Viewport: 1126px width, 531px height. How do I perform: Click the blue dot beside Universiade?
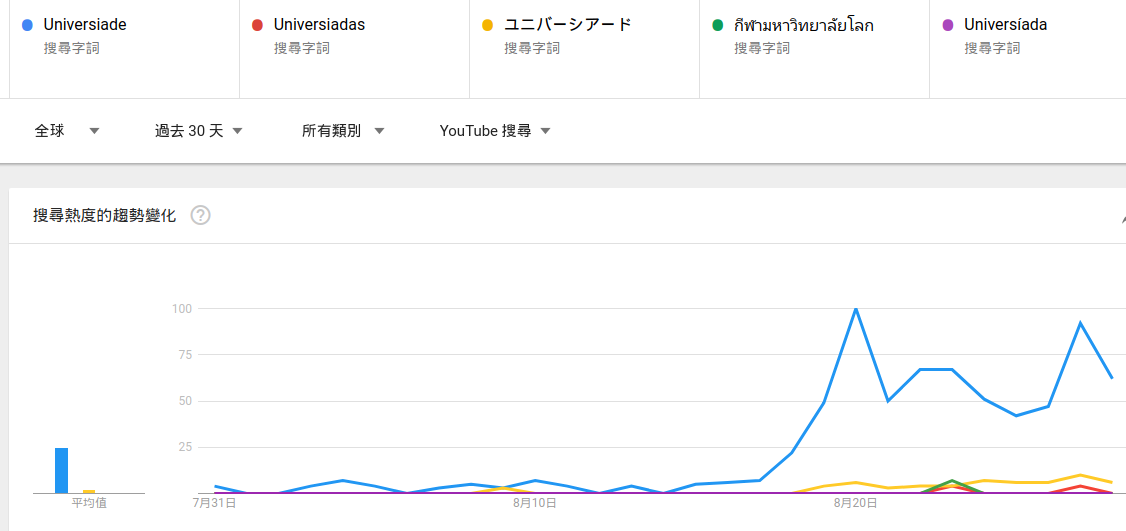pos(27,25)
